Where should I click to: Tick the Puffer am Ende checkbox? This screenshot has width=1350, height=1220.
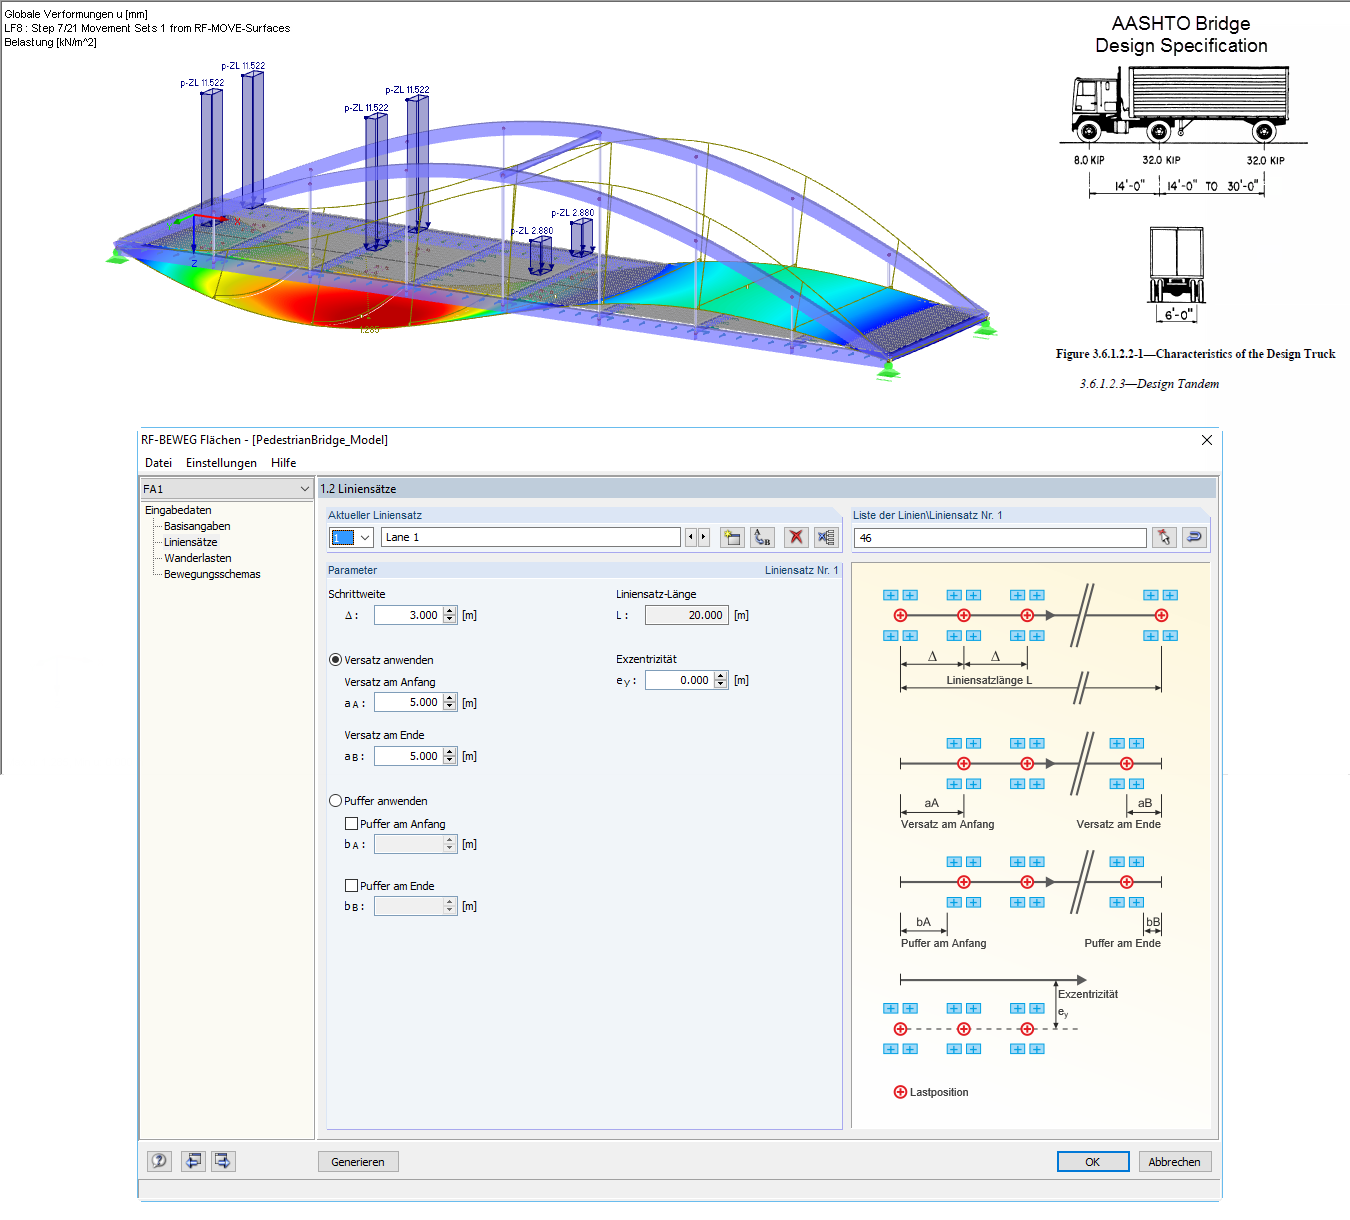tap(351, 886)
